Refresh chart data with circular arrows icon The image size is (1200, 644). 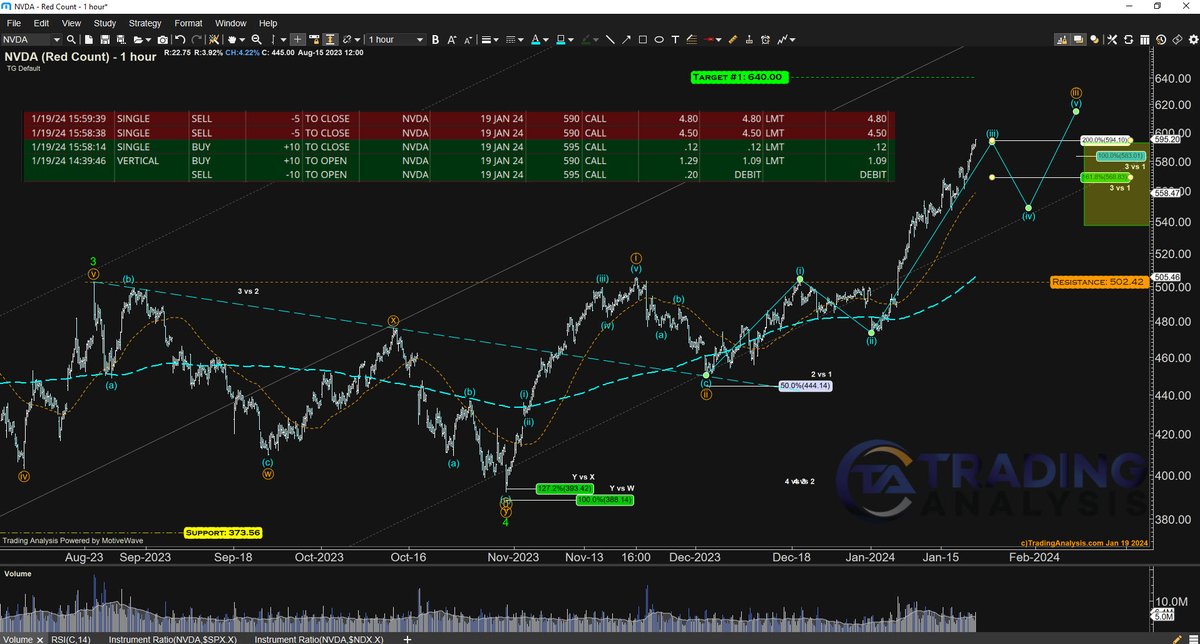click(1128, 39)
